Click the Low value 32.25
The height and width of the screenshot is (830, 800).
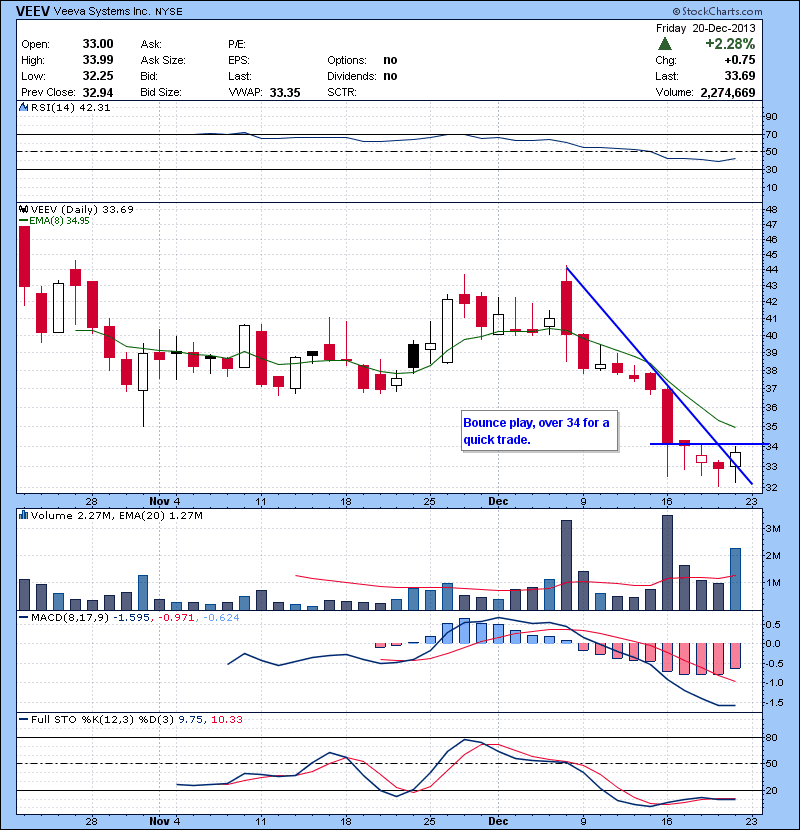(x=98, y=76)
